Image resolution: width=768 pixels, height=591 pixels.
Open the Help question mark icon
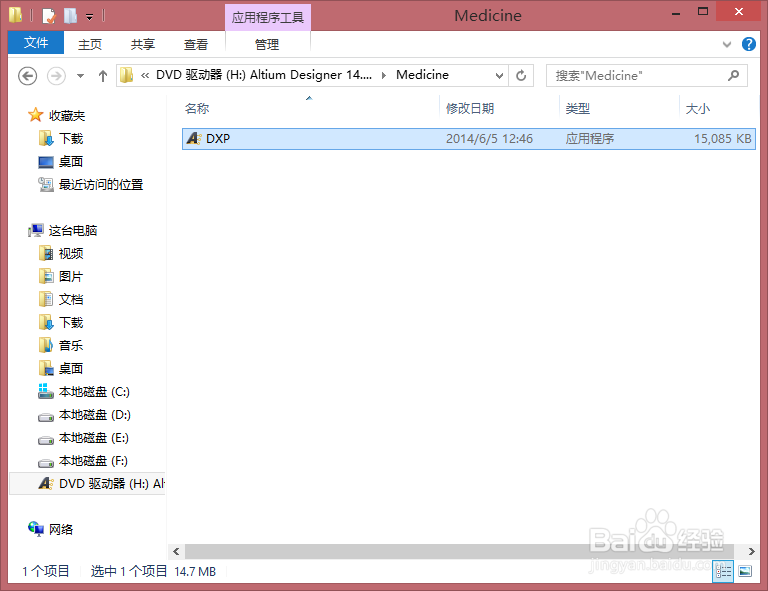click(x=748, y=44)
